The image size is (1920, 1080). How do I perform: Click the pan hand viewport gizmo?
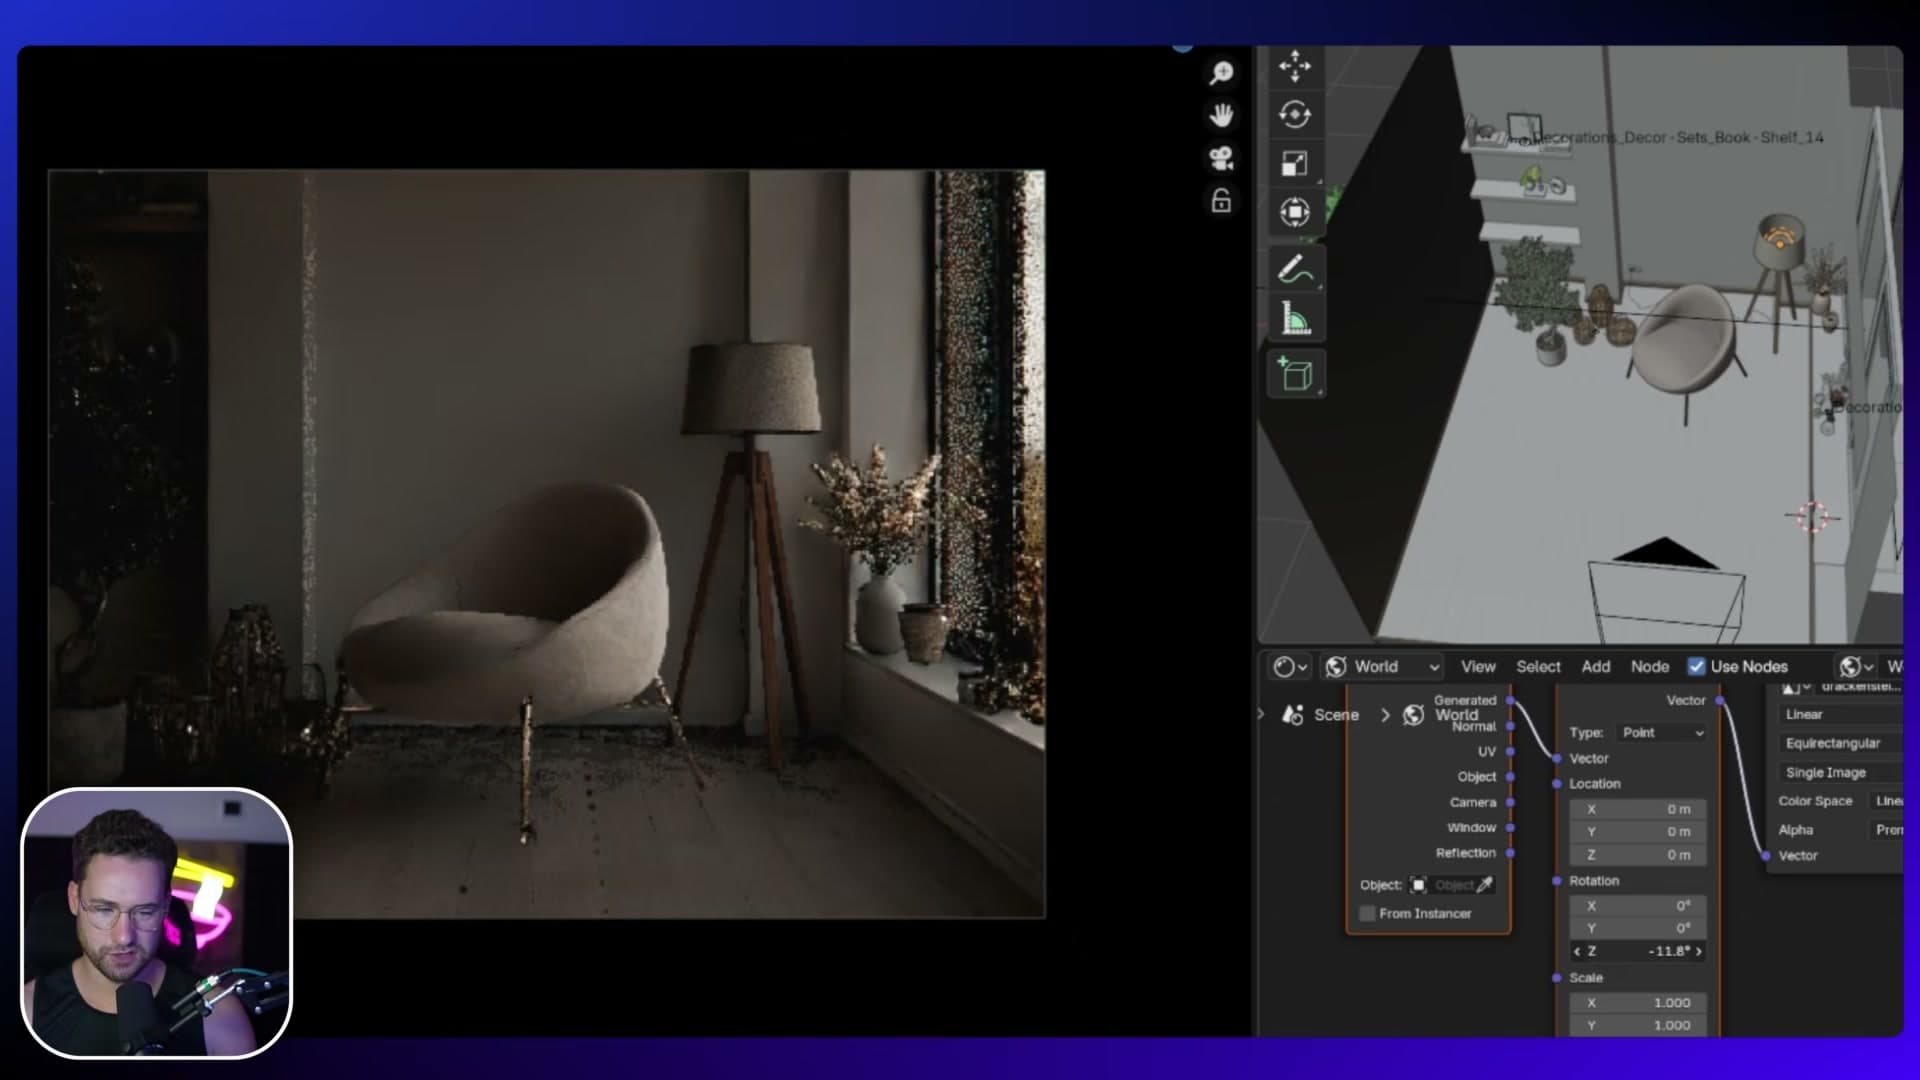click(1221, 116)
